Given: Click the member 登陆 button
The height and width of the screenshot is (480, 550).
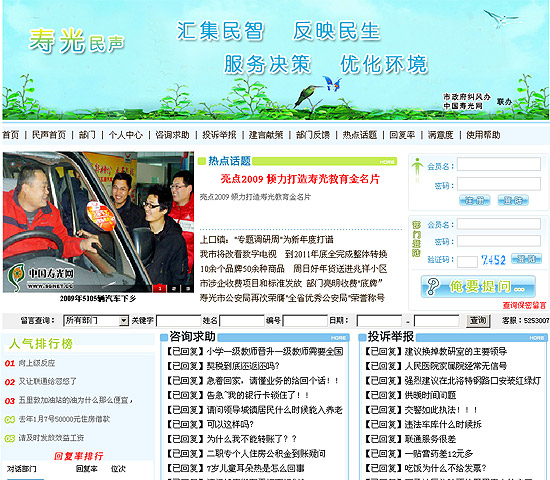Looking at the screenshot, I should tap(513, 200).
